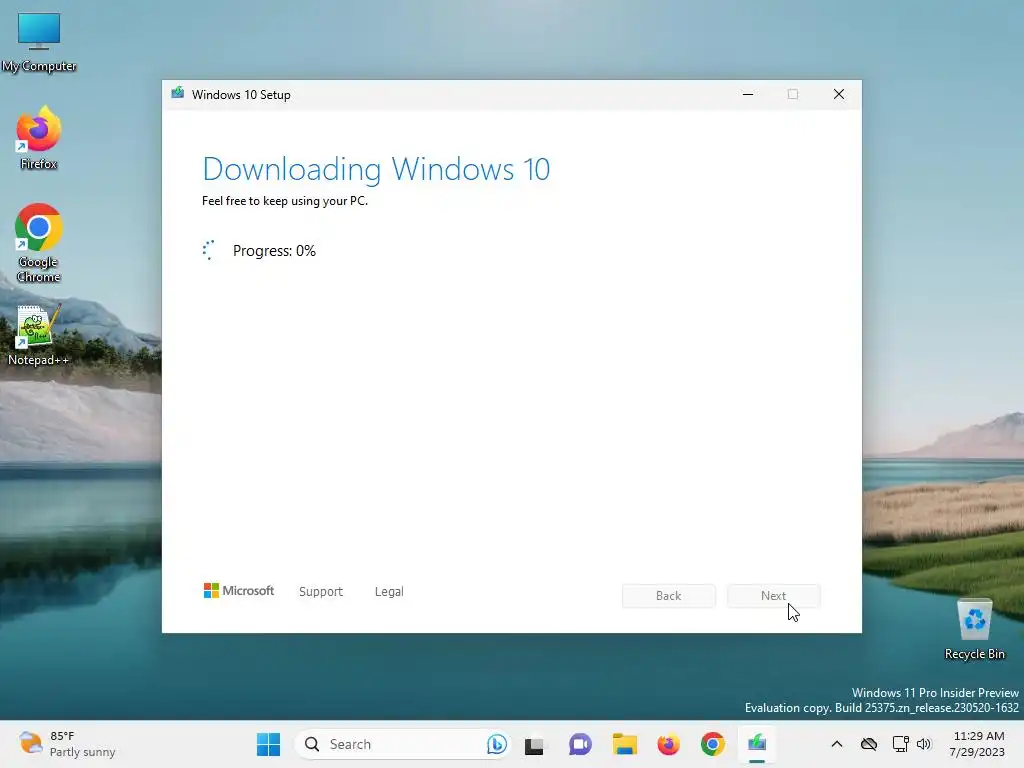
Task: Open the My Computer desktop icon
Action: 39,42
